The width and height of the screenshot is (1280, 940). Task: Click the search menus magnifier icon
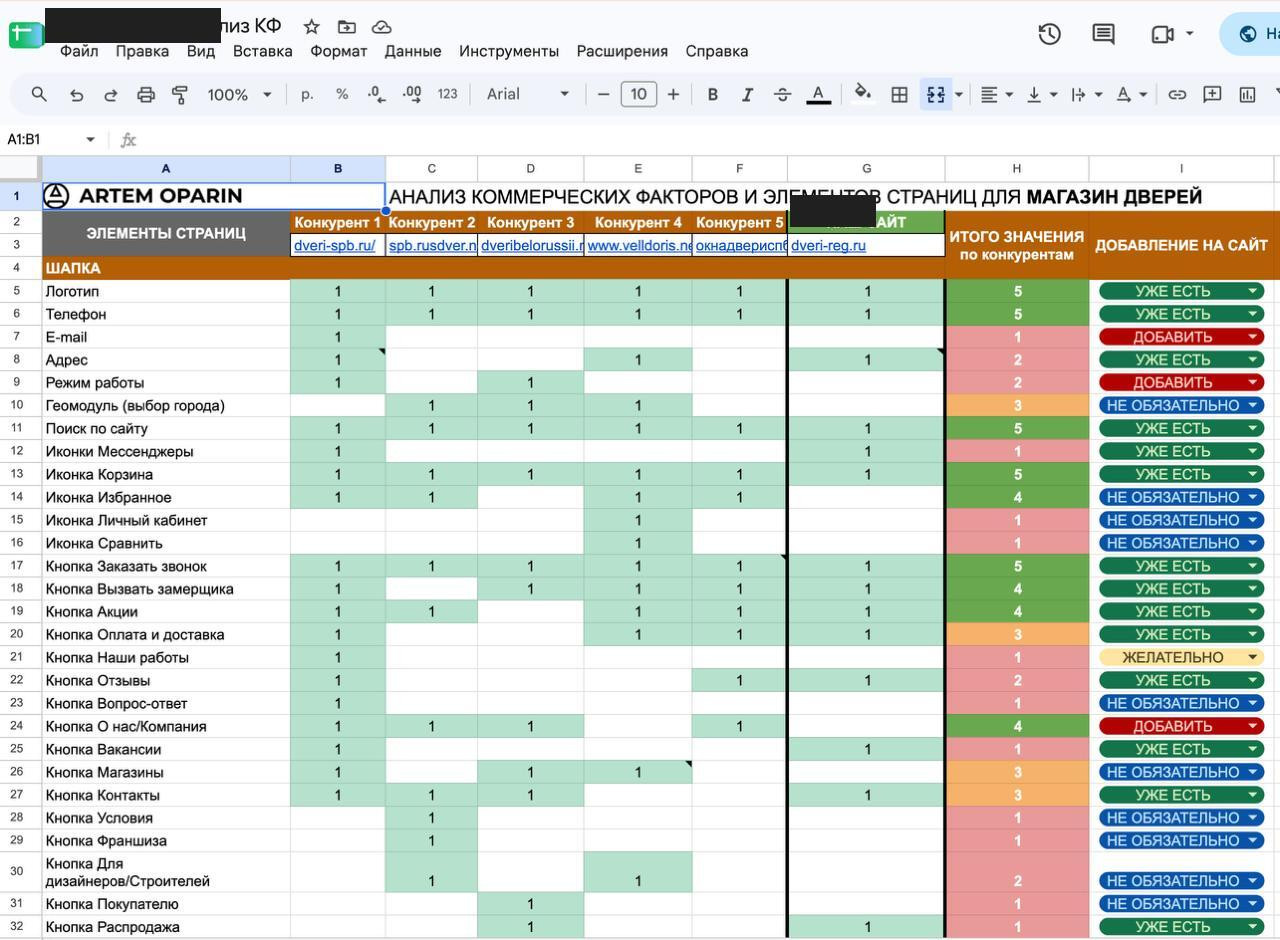(x=39, y=94)
